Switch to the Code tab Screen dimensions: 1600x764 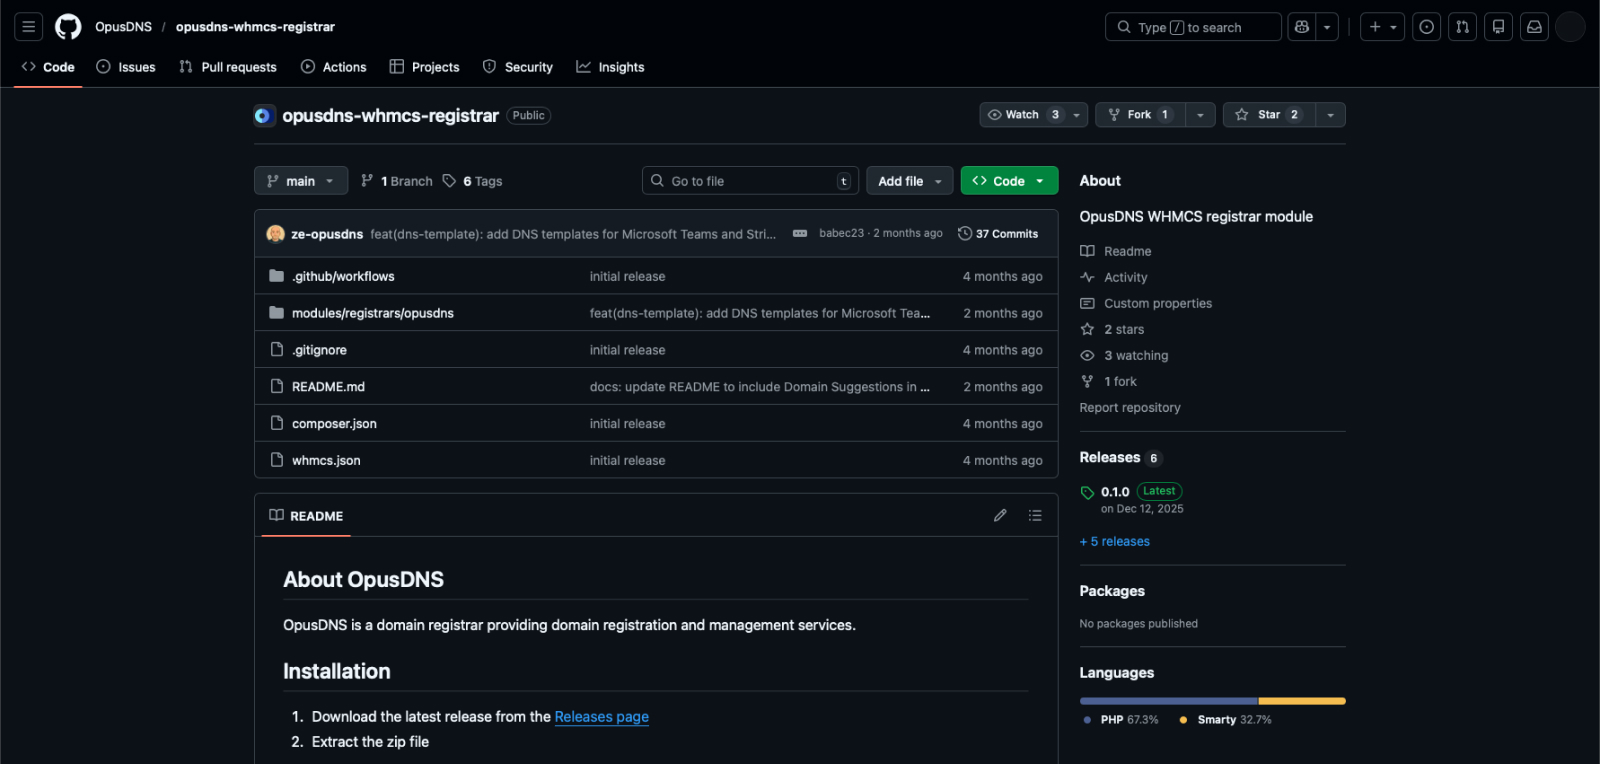click(48, 67)
